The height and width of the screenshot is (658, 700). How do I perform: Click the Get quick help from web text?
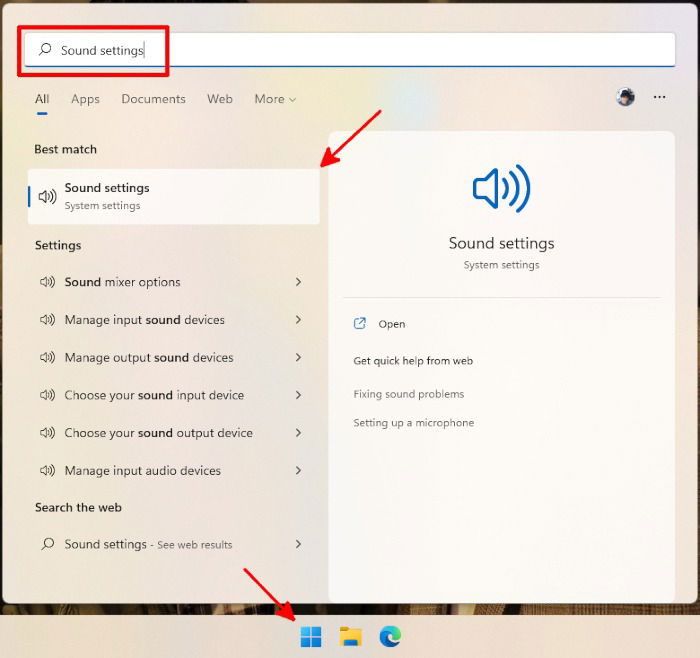coord(413,361)
